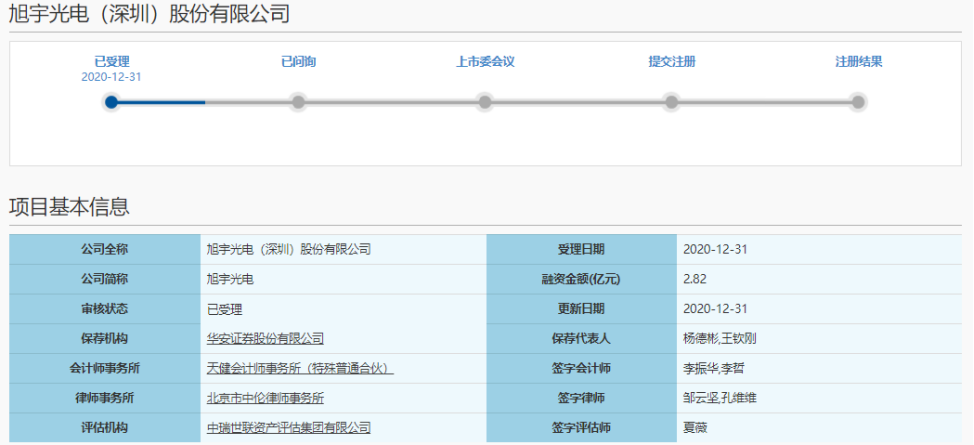Image resolution: width=974 pixels, height=445 pixels.
Task: Click the value 邹云坚,孔维维
Action: pyautogui.click(x=719, y=398)
